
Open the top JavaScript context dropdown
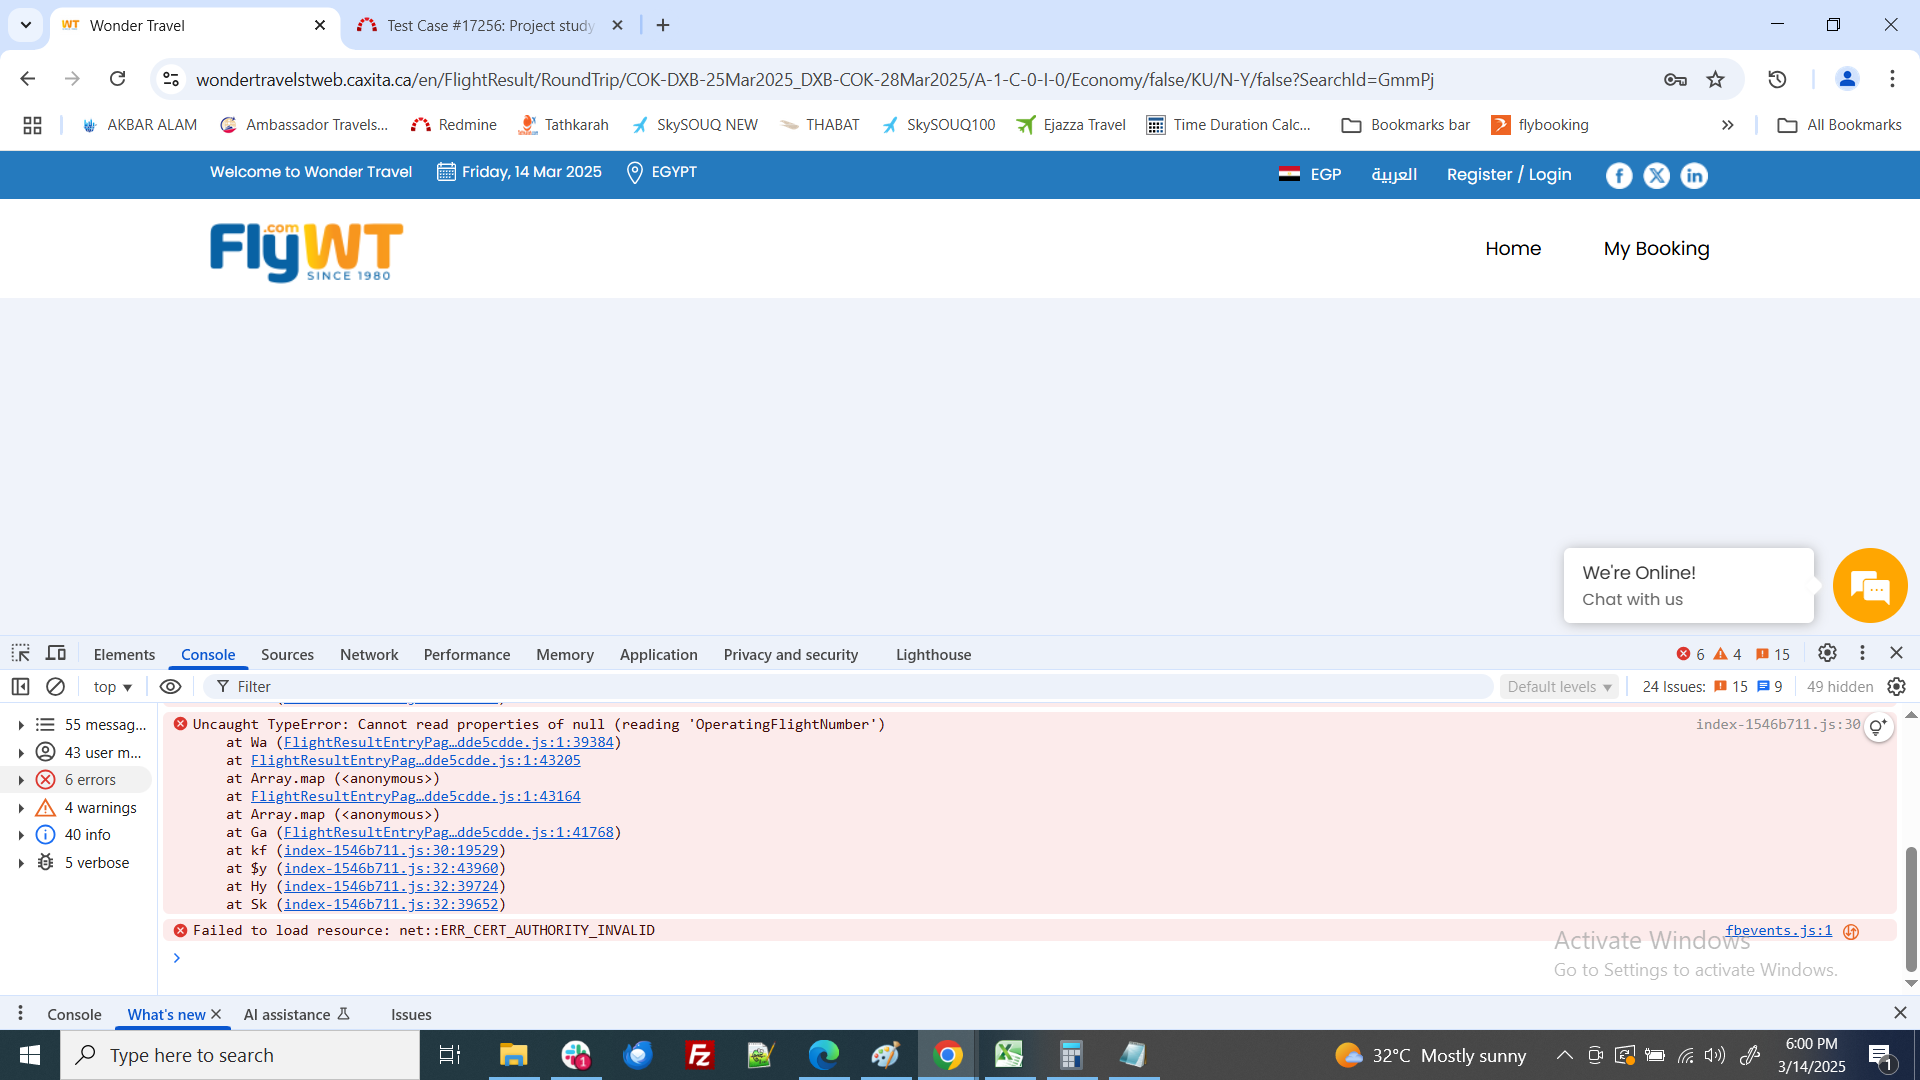[x=112, y=686]
